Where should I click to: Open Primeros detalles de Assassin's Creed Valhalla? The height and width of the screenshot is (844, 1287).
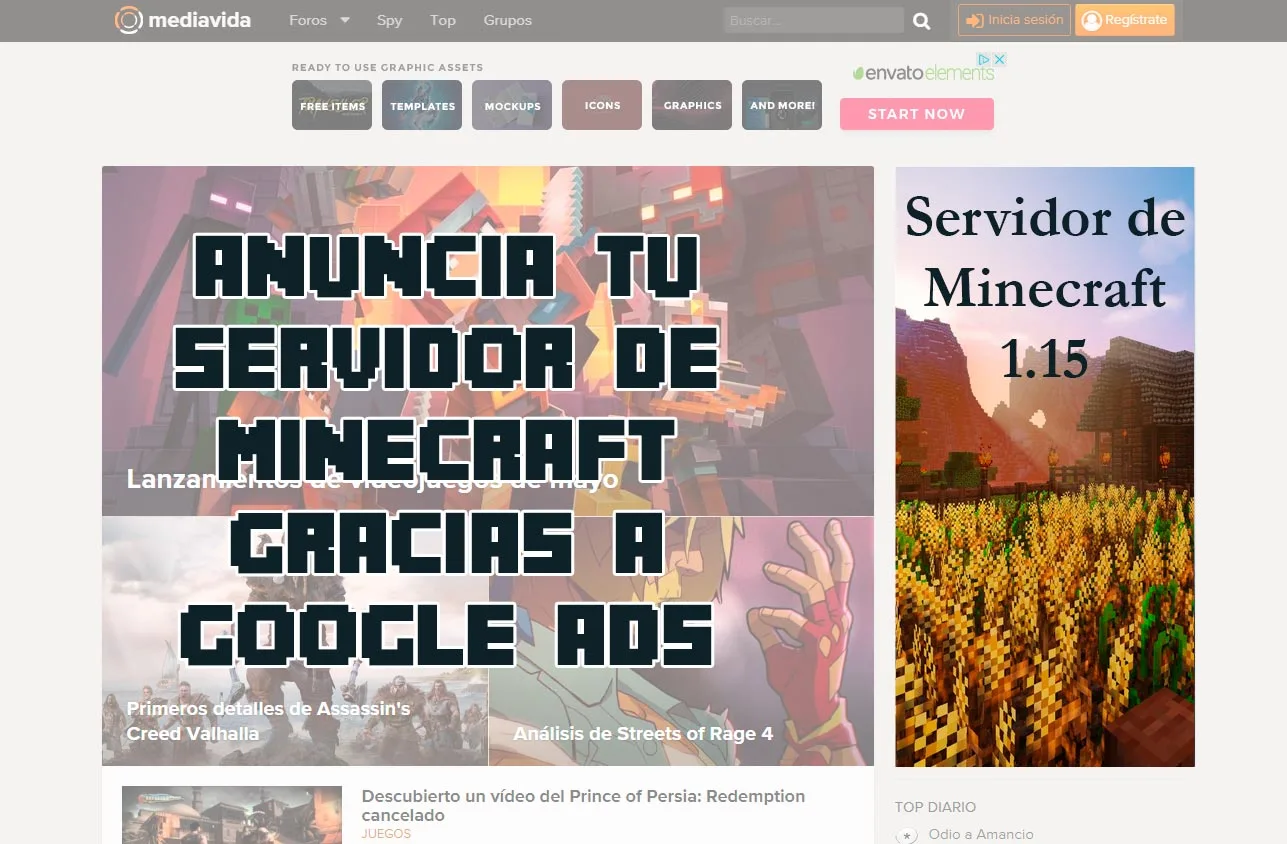(268, 721)
